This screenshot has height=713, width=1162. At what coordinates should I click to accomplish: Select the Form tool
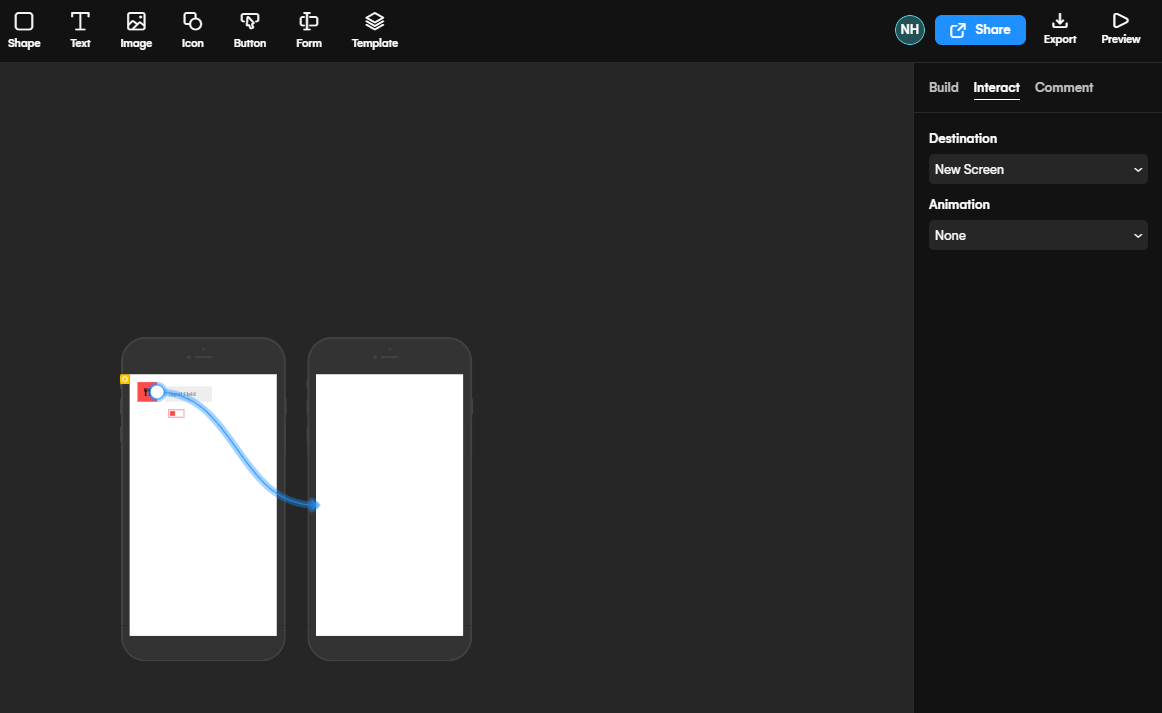point(309,29)
